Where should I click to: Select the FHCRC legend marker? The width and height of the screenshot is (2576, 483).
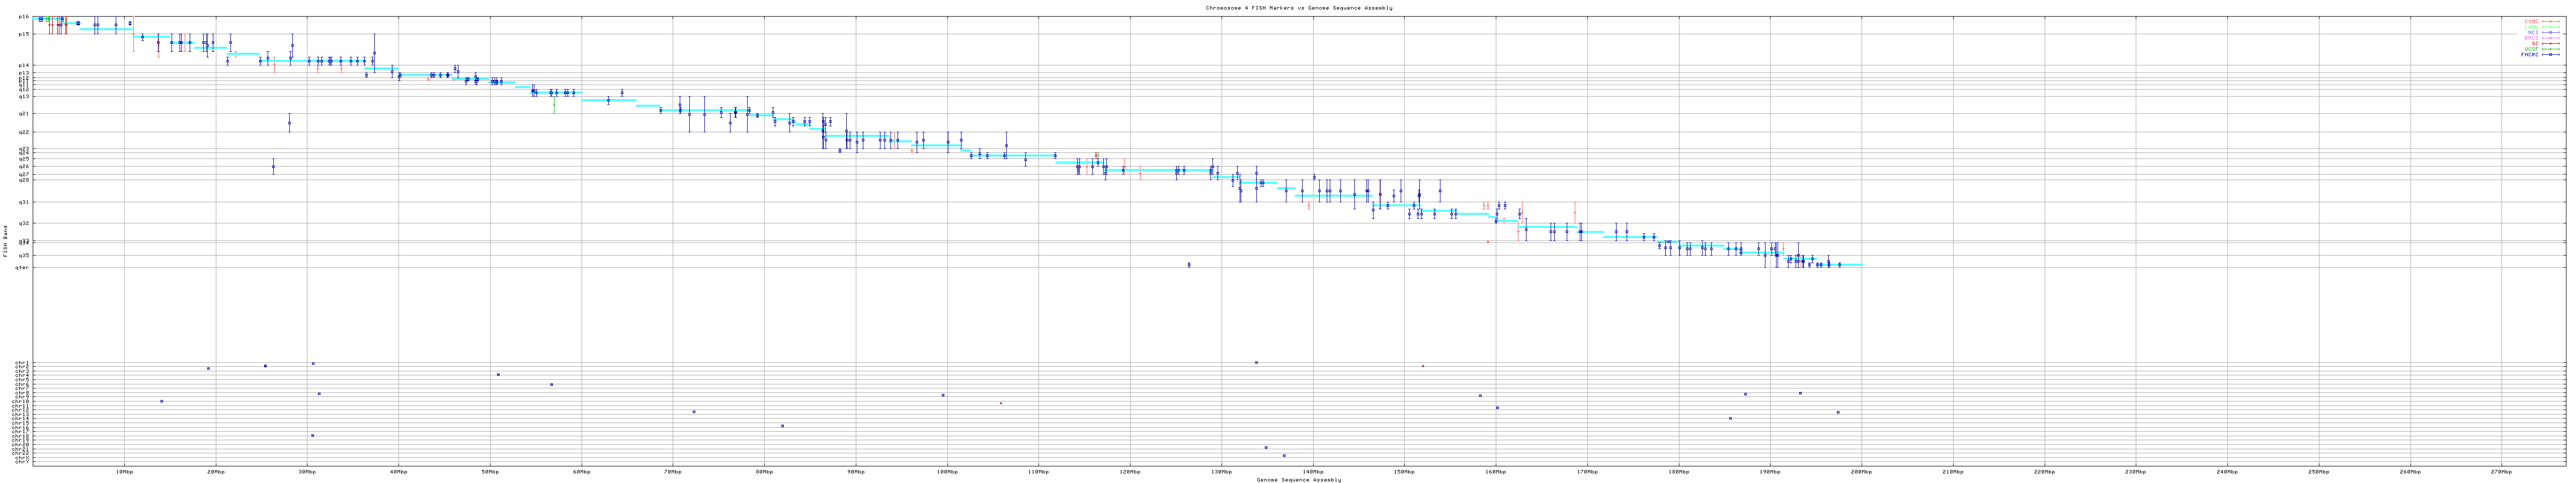coord(2551,55)
